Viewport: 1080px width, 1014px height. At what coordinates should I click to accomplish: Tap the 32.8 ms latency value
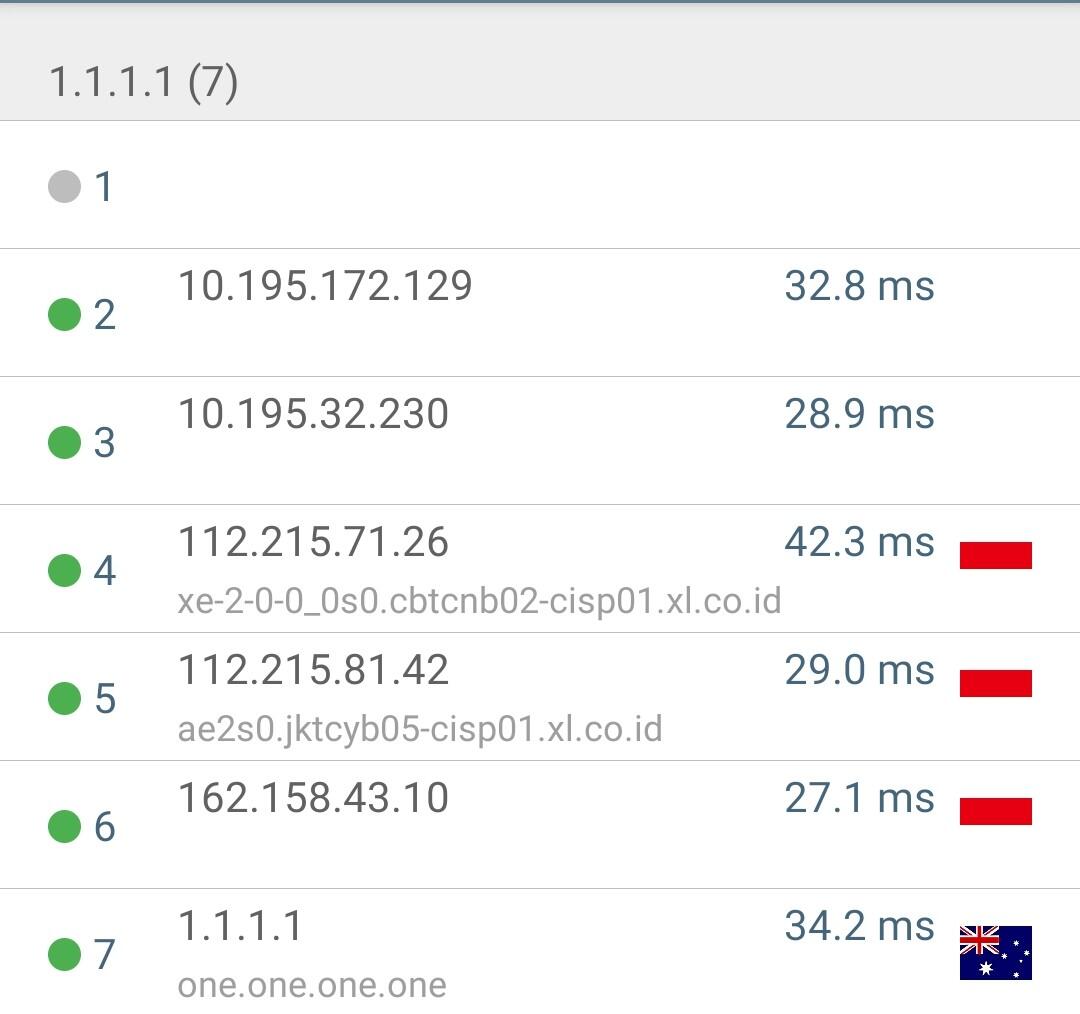click(x=859, y=286)
